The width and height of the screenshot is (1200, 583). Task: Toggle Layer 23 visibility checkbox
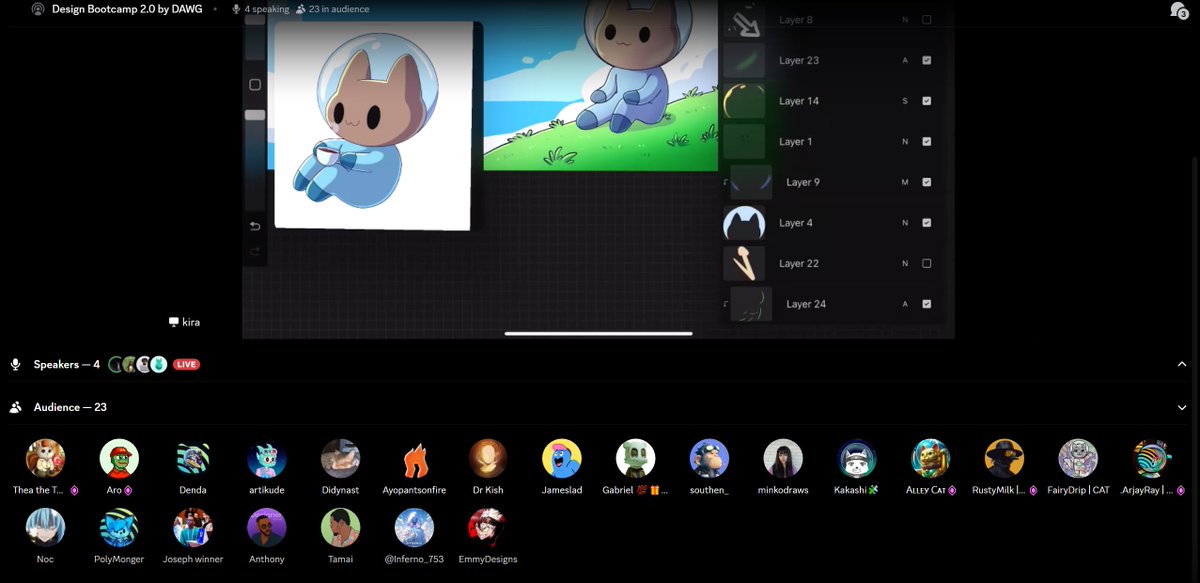926,60
